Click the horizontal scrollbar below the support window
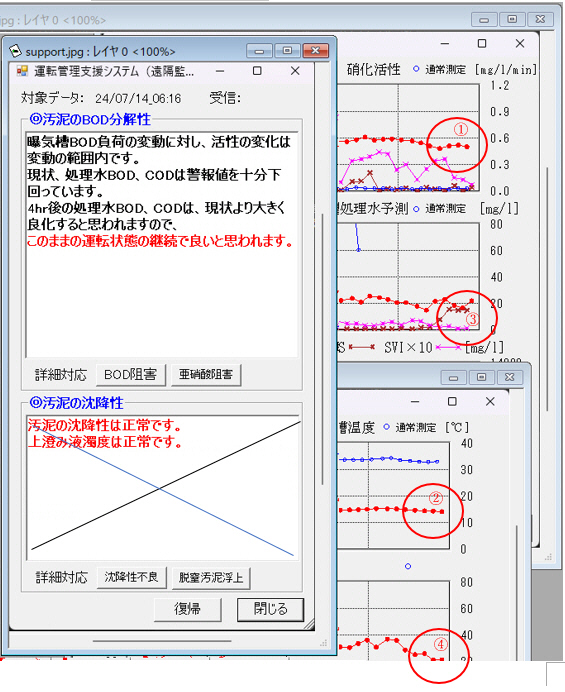 click(162, 641)
